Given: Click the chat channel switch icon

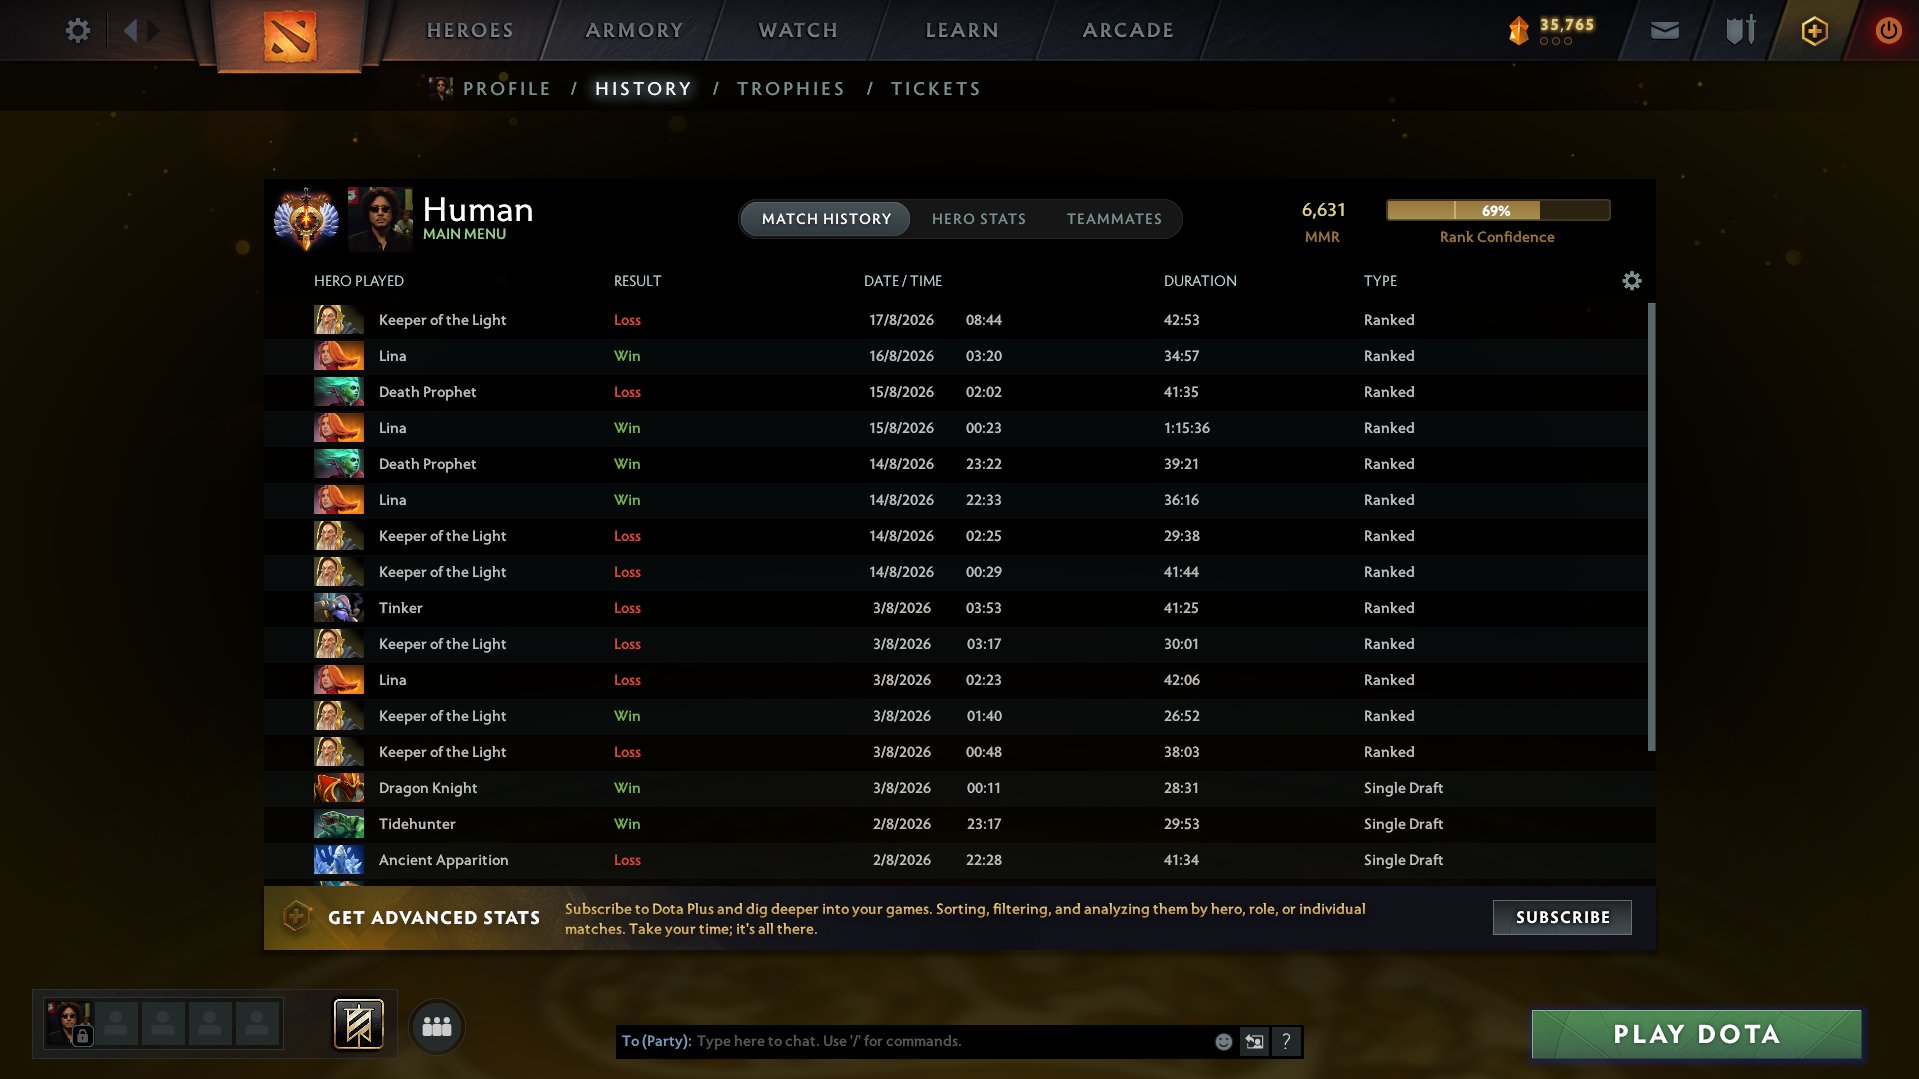Looking at the screenshot, I should (x=1254, y=1041).
